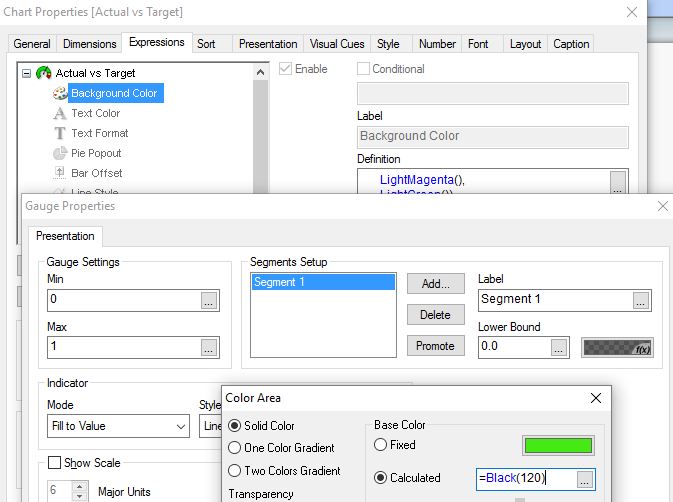Click the green Fixed base color swatch
Viewport: 673px width, 502px height.
[x=558, y=445]
